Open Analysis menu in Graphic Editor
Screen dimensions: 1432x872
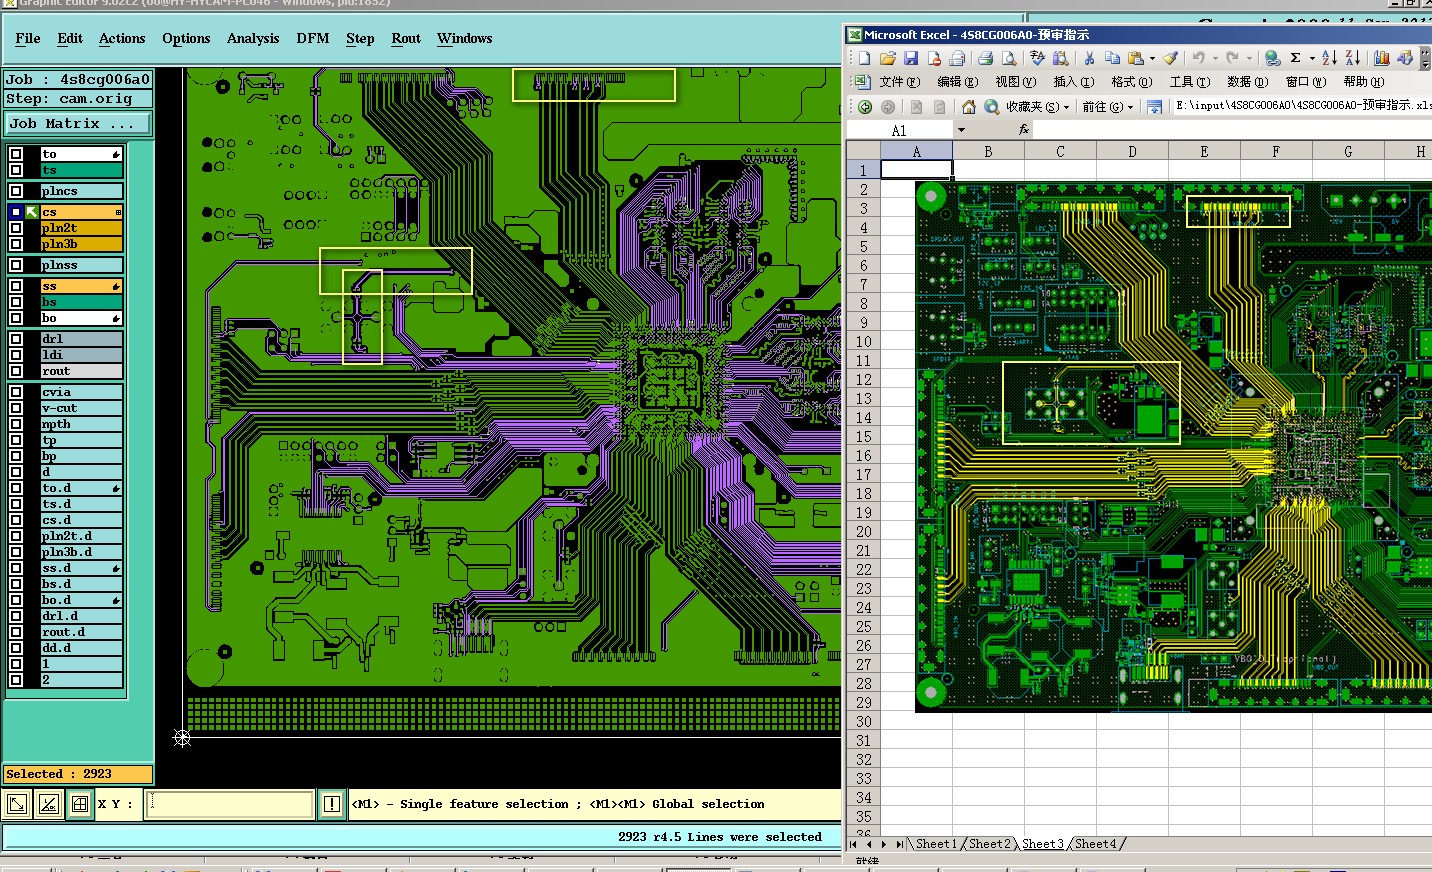click(x=253, y=39)
